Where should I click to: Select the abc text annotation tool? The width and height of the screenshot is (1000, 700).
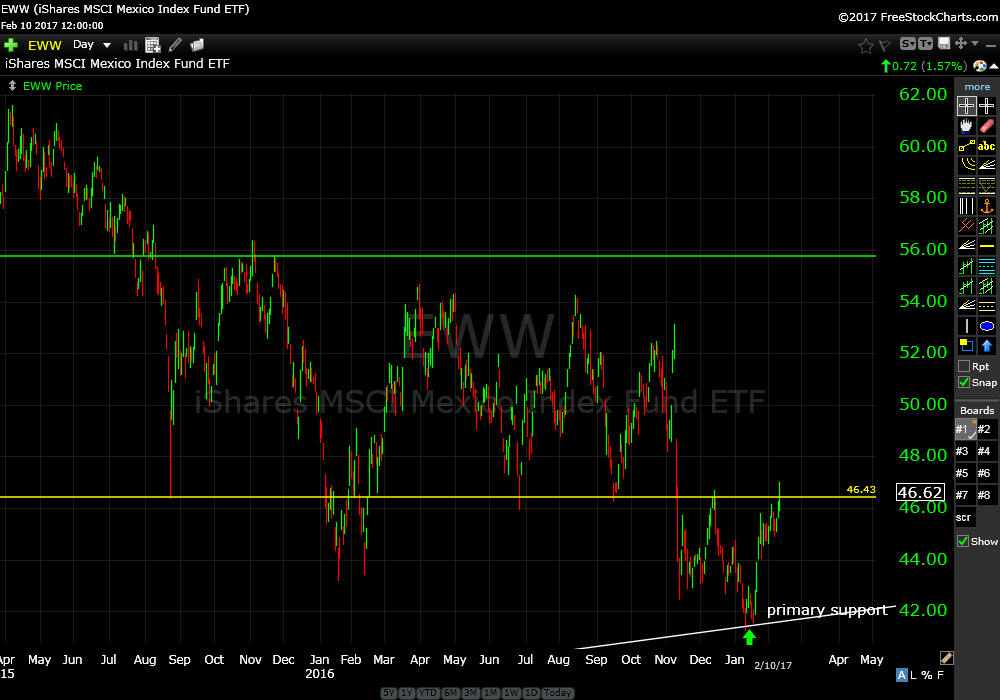click(x=987, y=146)
